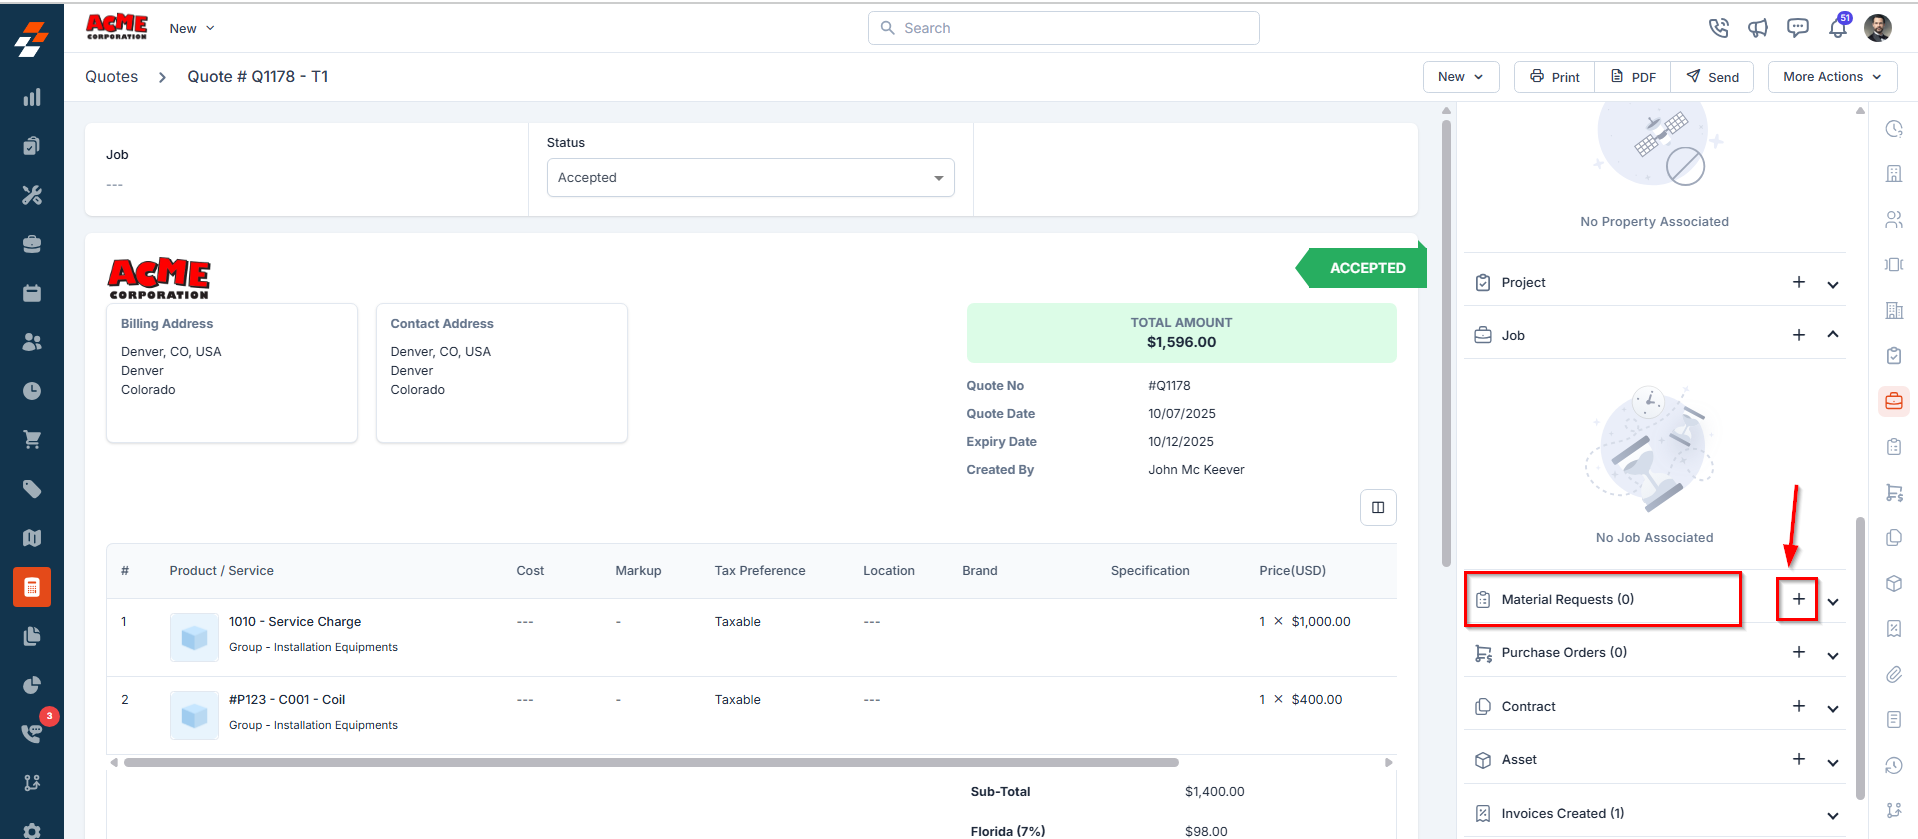Open the pie chart reports sidebar icon
Image resolution: width=1918 pixels, height=839 pixels.
point(32,685)
